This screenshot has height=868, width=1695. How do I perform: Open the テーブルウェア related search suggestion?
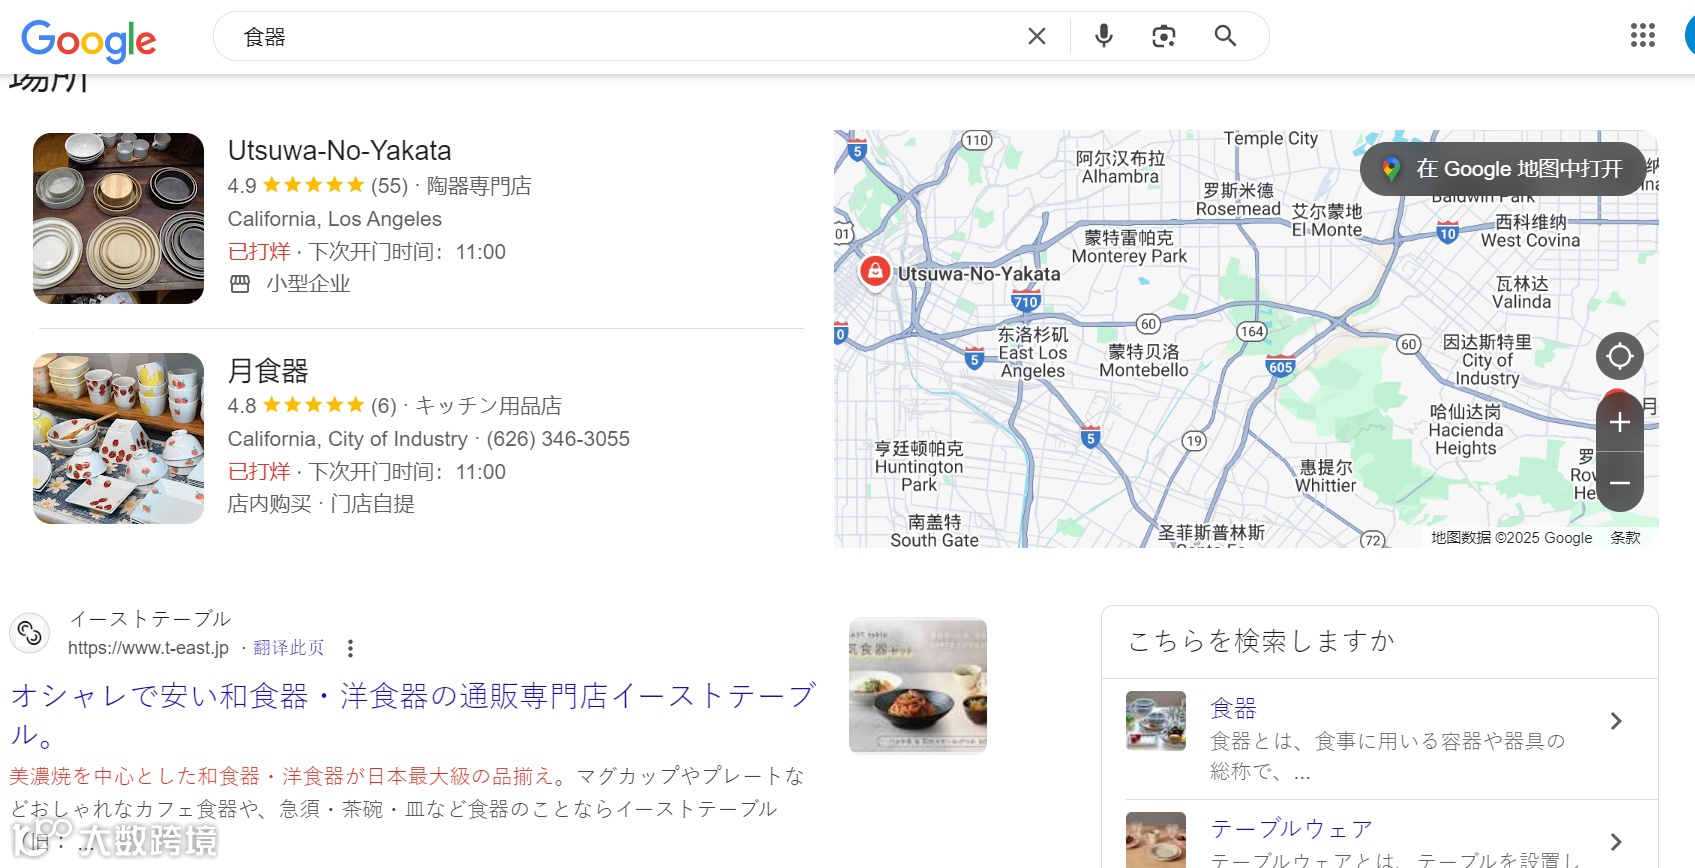pyautogui.click(x=1291, y=829)
